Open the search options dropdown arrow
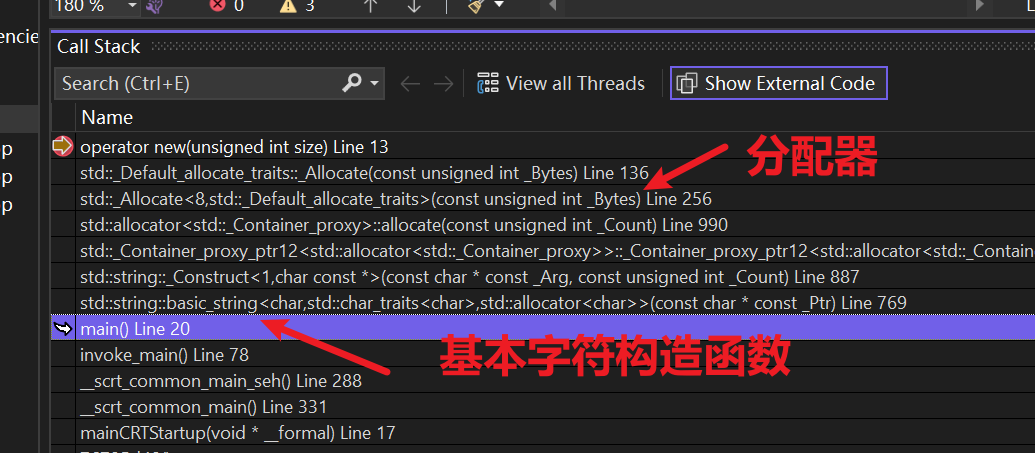The height and width of the screenshot is (453, 1035). [x=375, y=84]
